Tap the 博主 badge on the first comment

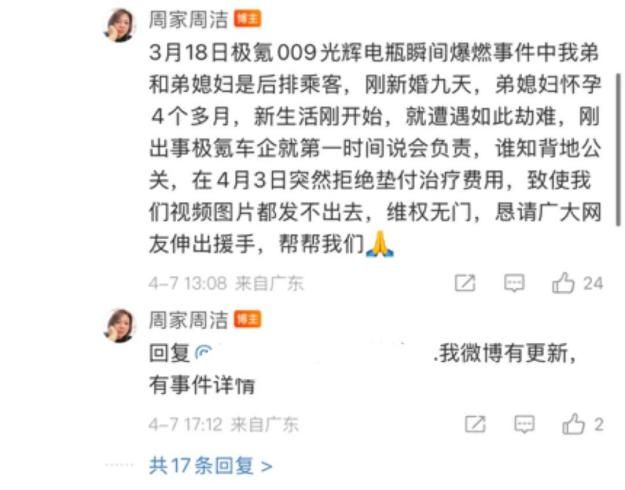tap(248, 19)
